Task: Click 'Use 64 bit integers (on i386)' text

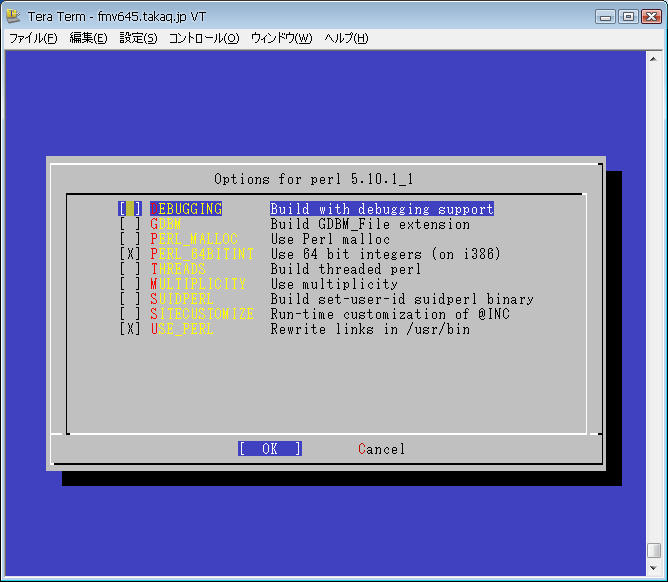Action: coord(386,254)
